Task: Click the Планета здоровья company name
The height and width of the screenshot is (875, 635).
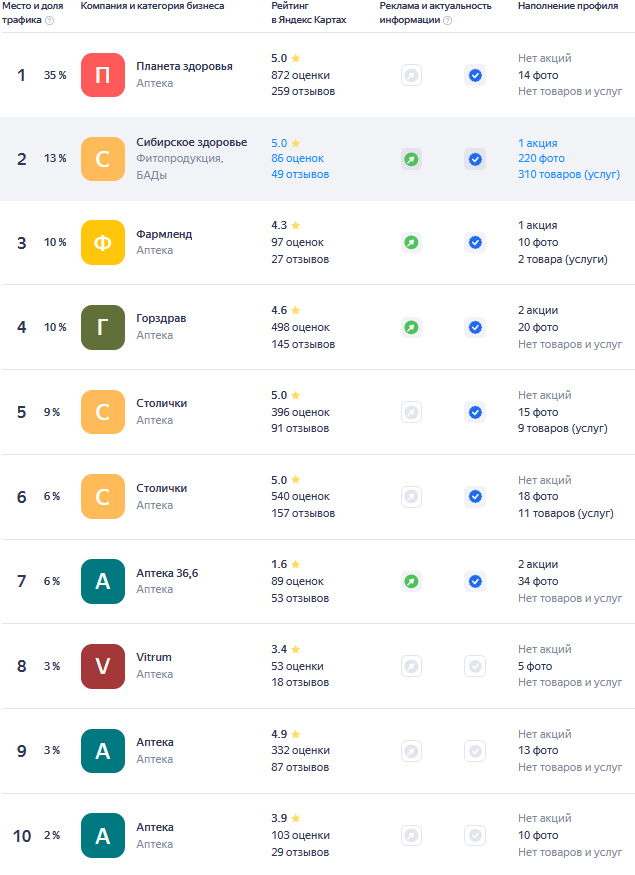Action: coord(184,66)
